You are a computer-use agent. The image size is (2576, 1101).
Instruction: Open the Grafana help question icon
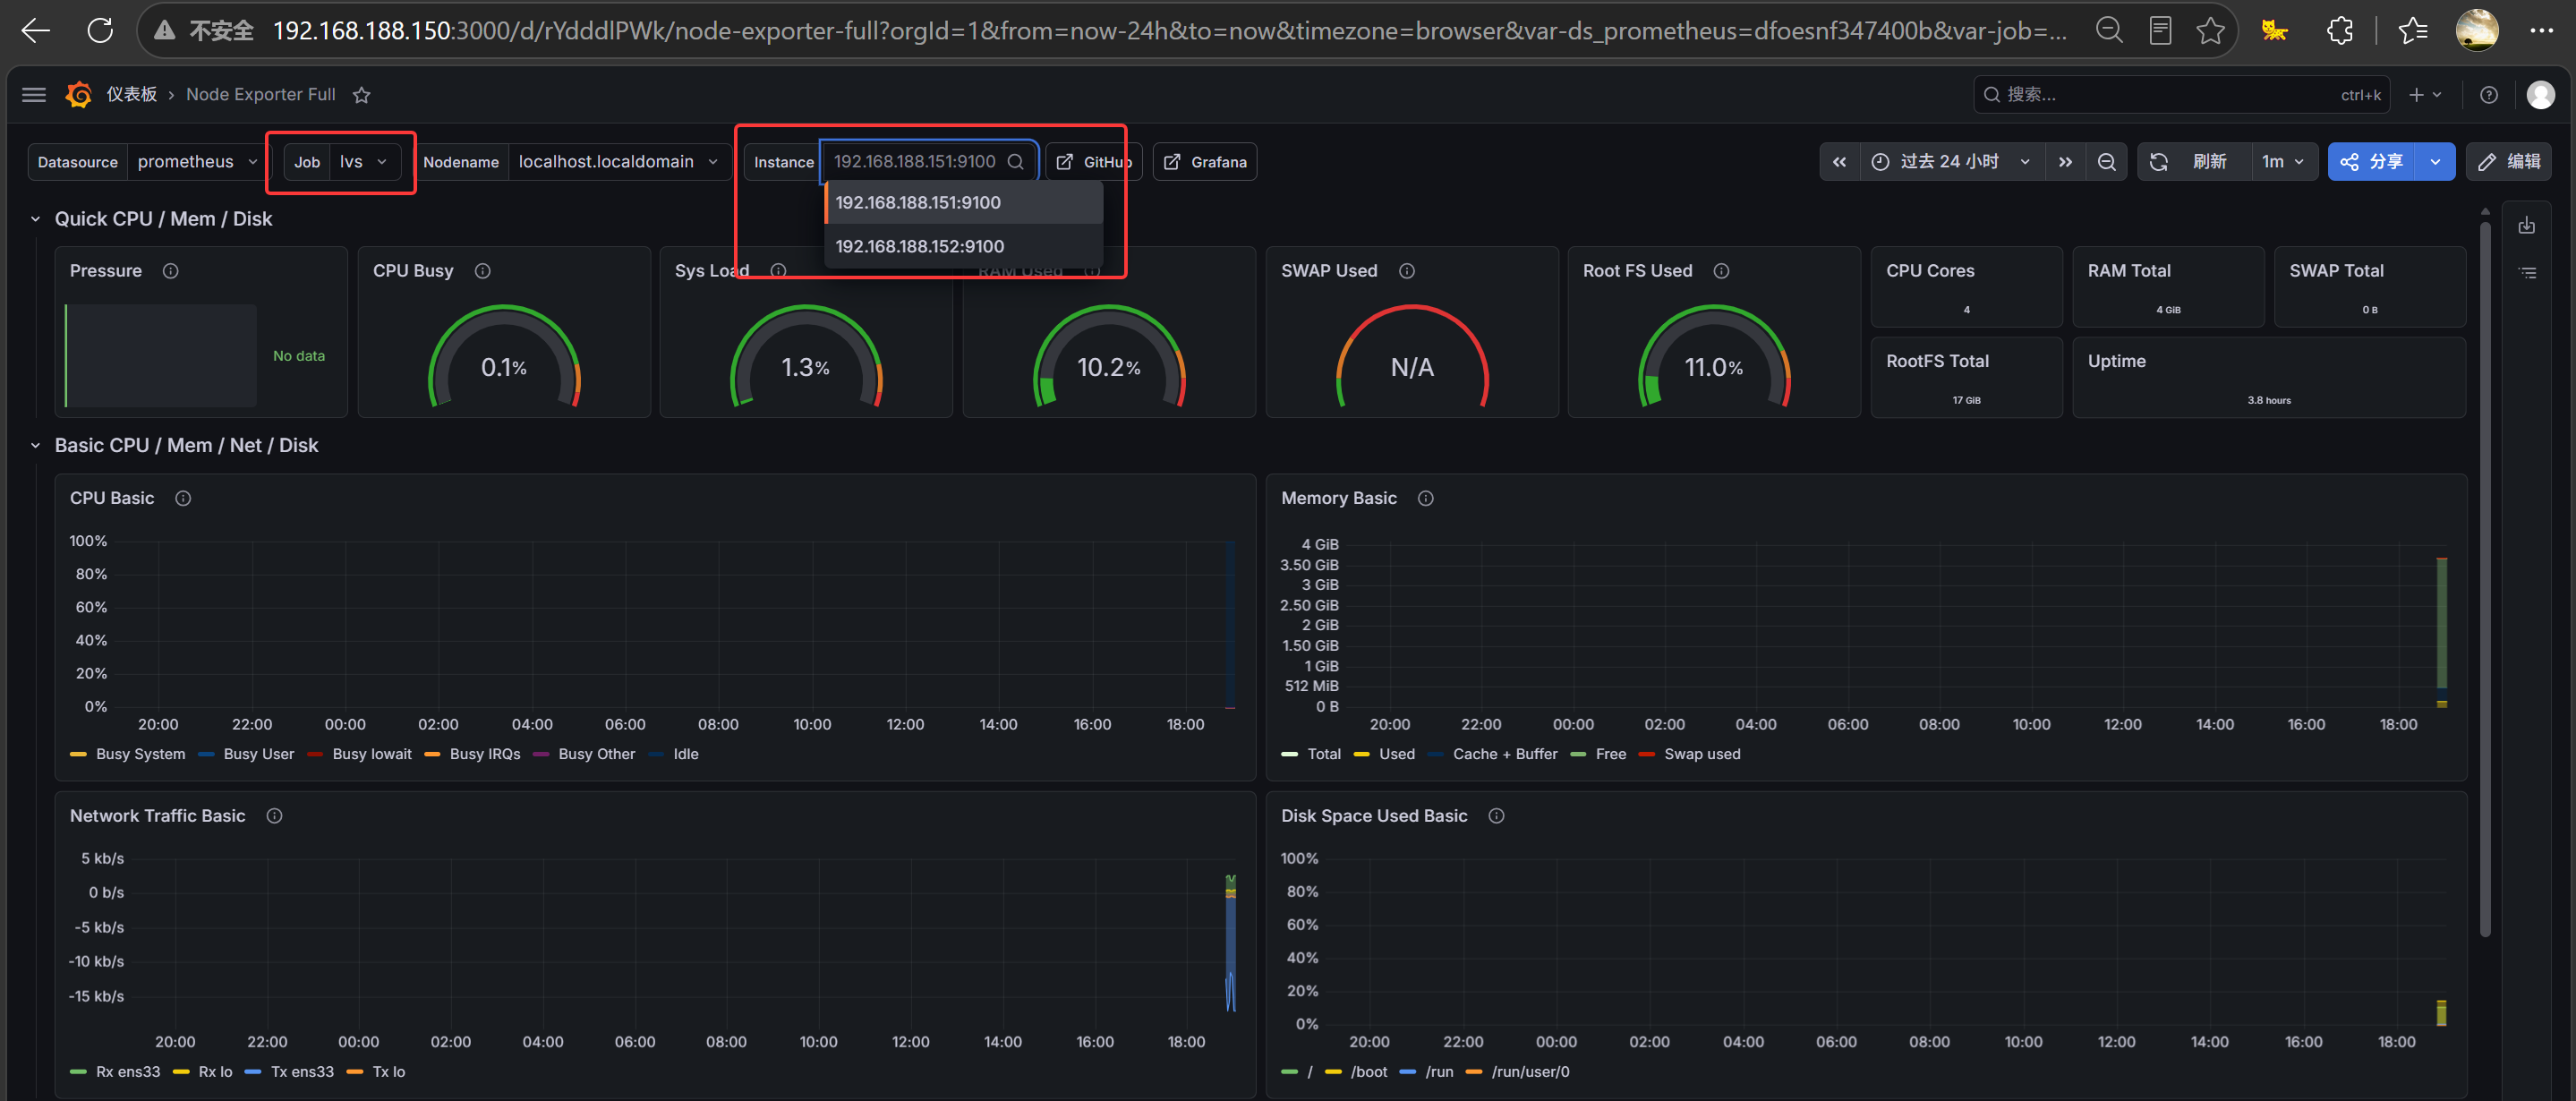(x=2489, y=94)
